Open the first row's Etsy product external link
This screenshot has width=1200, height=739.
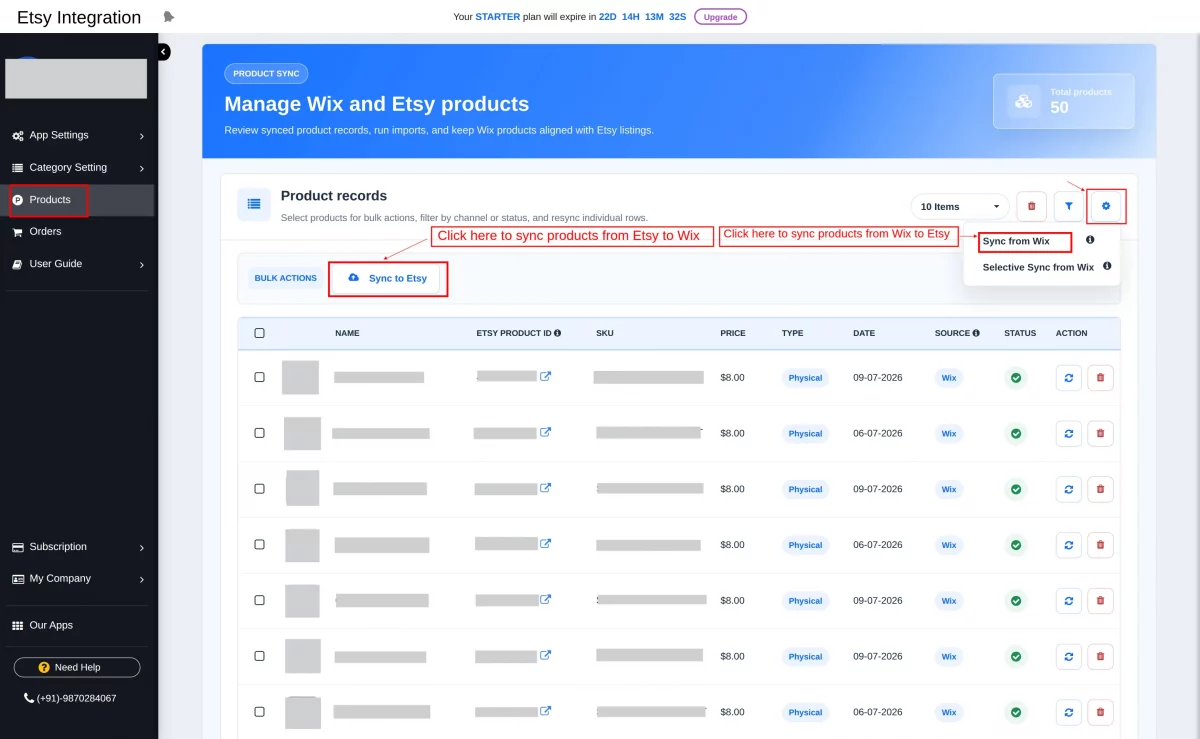coord(545,377)
